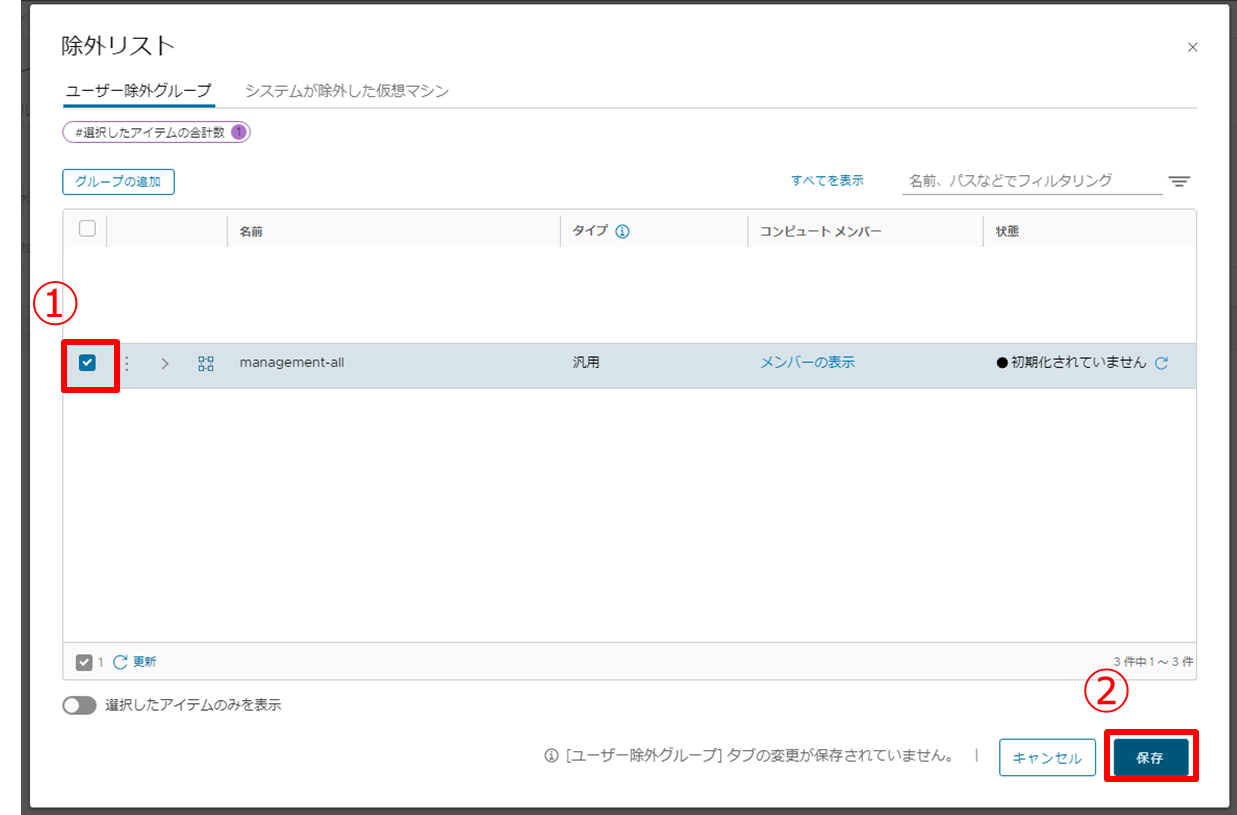Click the selected count checkbox in footer
Image resolution: width=1237 pixels, height=815 pixels.
coord(84,662)
